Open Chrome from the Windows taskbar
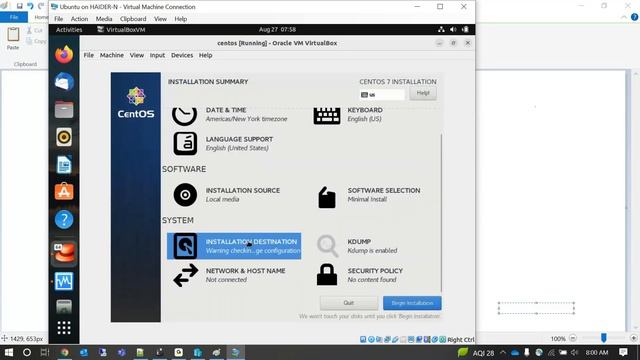The height and width of the screenshot is (360, 640). (x=64, y=352)
